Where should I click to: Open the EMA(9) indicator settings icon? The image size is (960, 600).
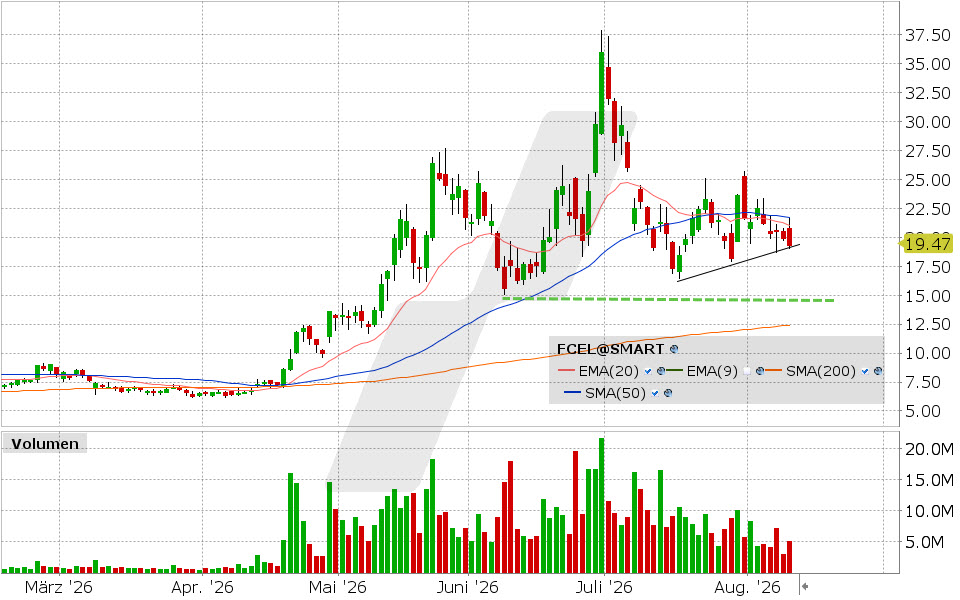click(x=760, y=371)
